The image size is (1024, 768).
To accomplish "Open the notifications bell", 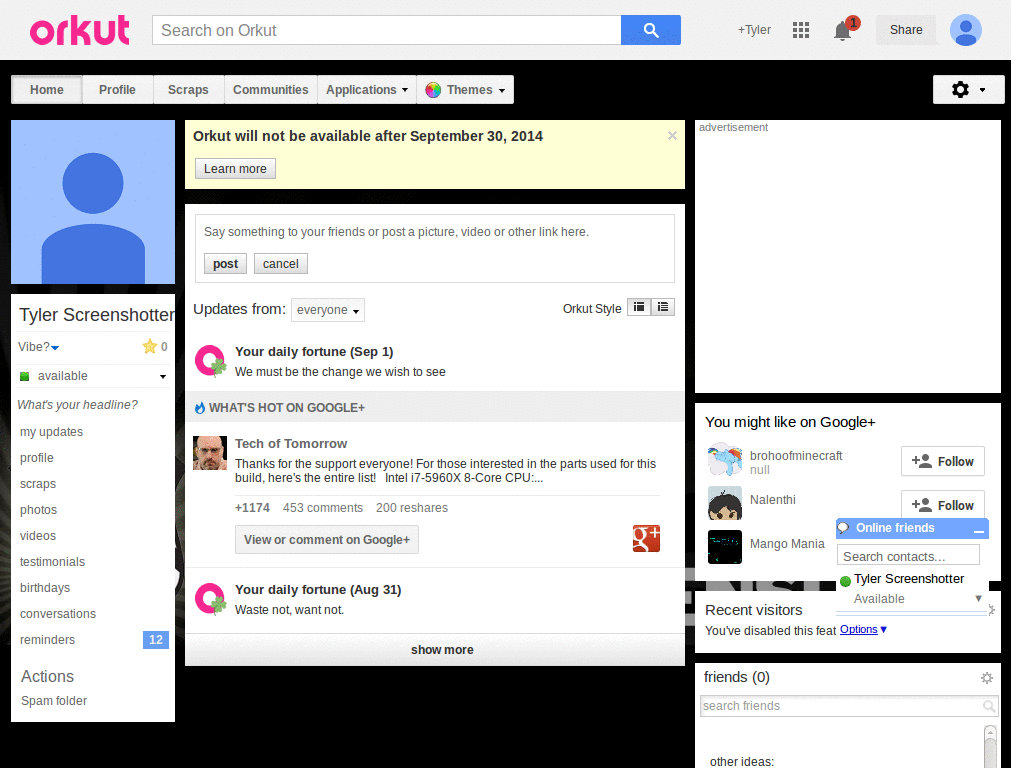I will (x=843, y=30).
